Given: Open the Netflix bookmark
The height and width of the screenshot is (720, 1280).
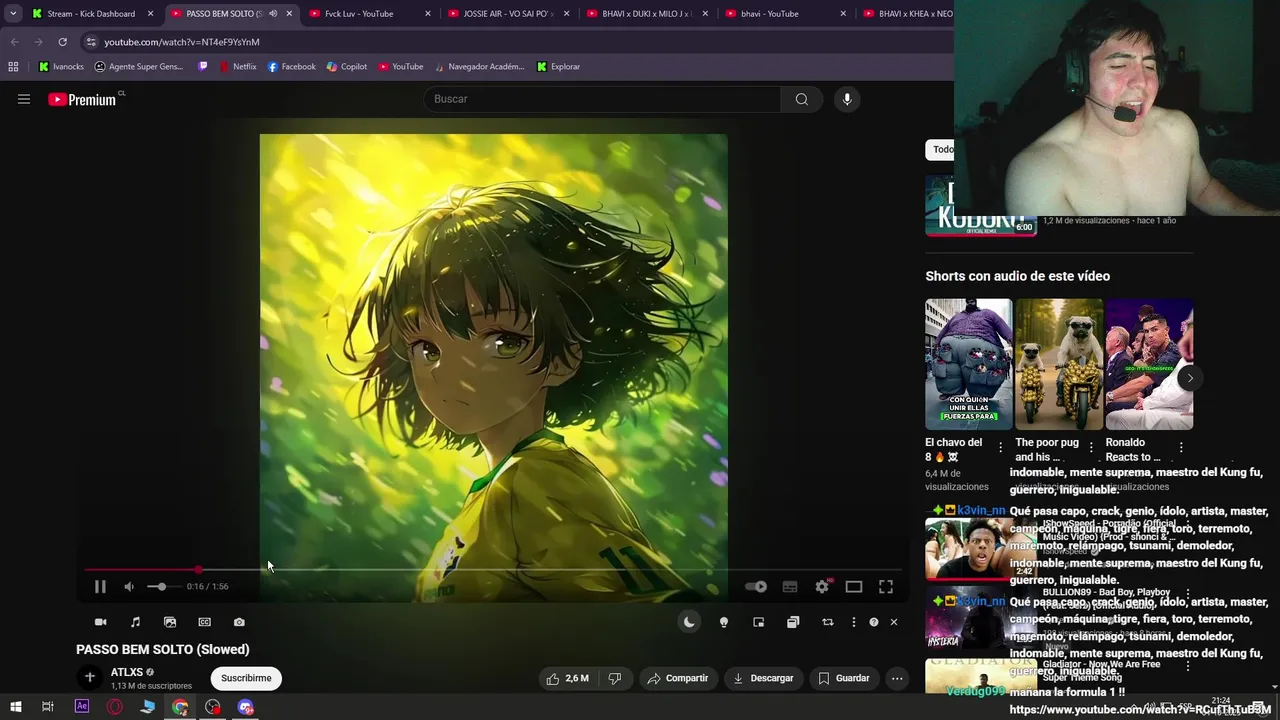Looking at the screenshot, I should (237, 66).
